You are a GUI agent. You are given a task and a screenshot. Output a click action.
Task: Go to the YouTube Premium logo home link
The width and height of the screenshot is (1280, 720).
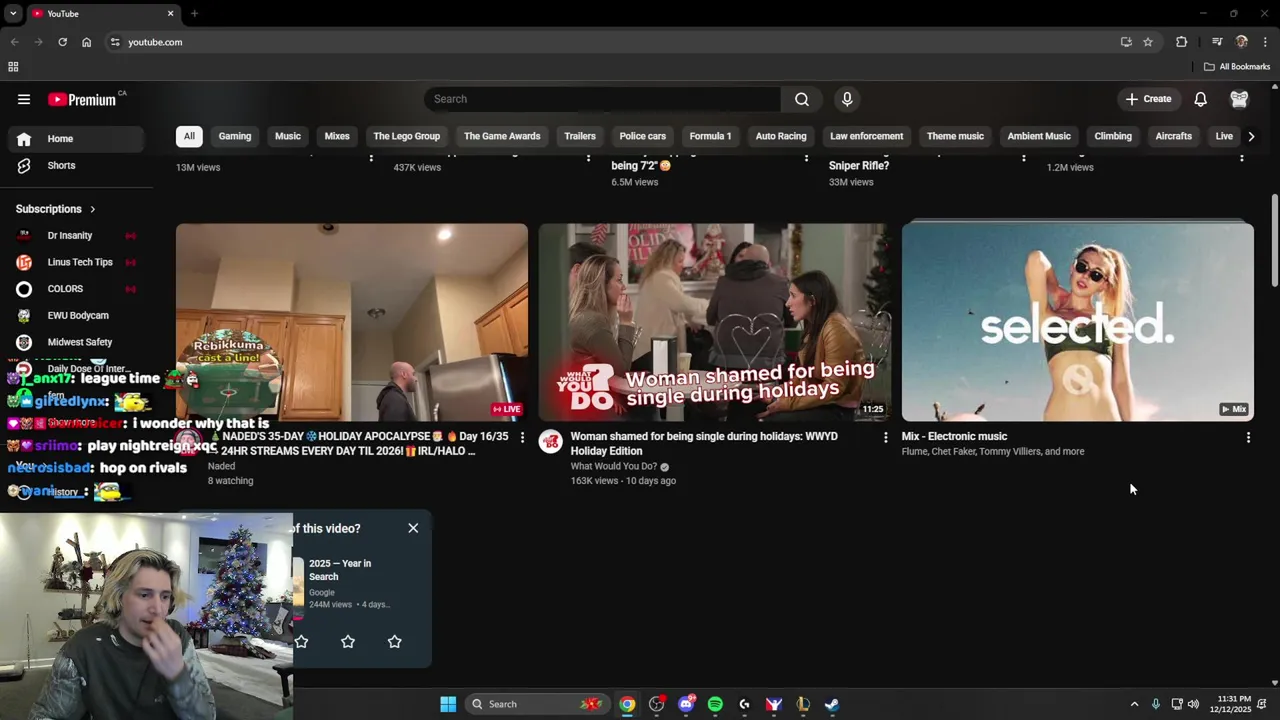click(x=83, y=99)
